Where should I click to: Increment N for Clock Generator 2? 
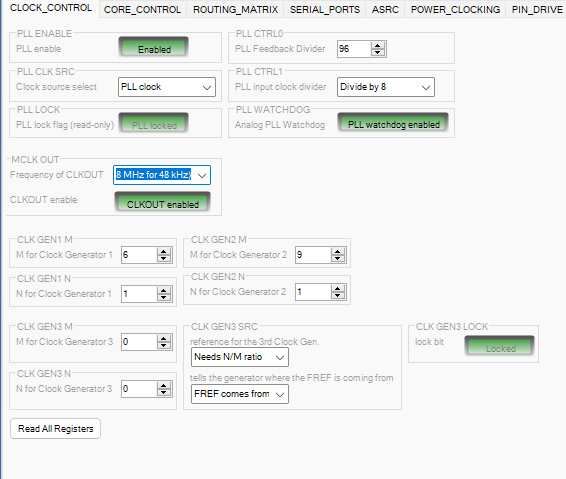[x=338, y=288]
